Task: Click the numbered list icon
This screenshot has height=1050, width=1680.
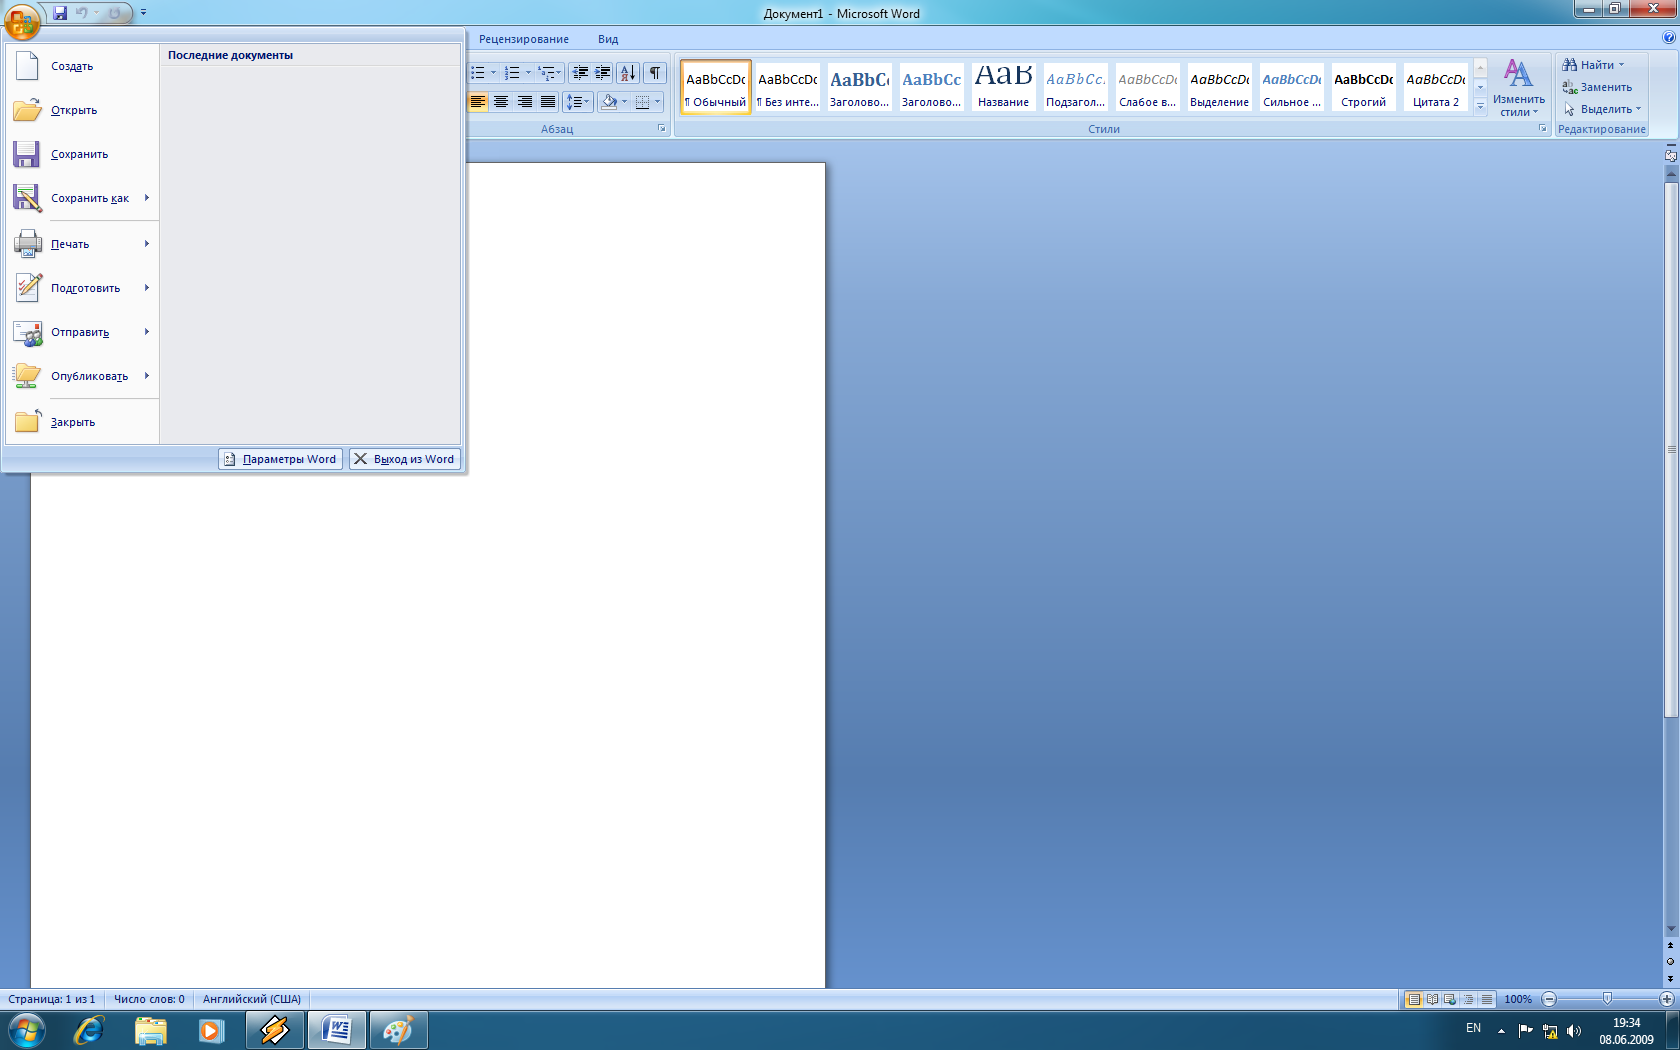Action: pos(512,73)
